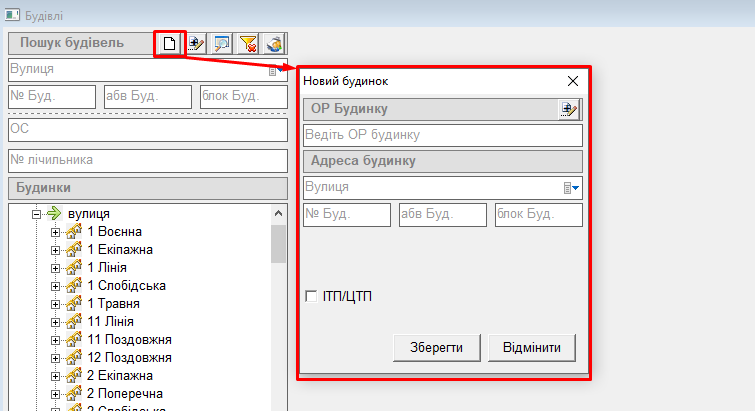Click the new building blank page icon
This screenshot has height=411, width=755.
click(170, 43)
